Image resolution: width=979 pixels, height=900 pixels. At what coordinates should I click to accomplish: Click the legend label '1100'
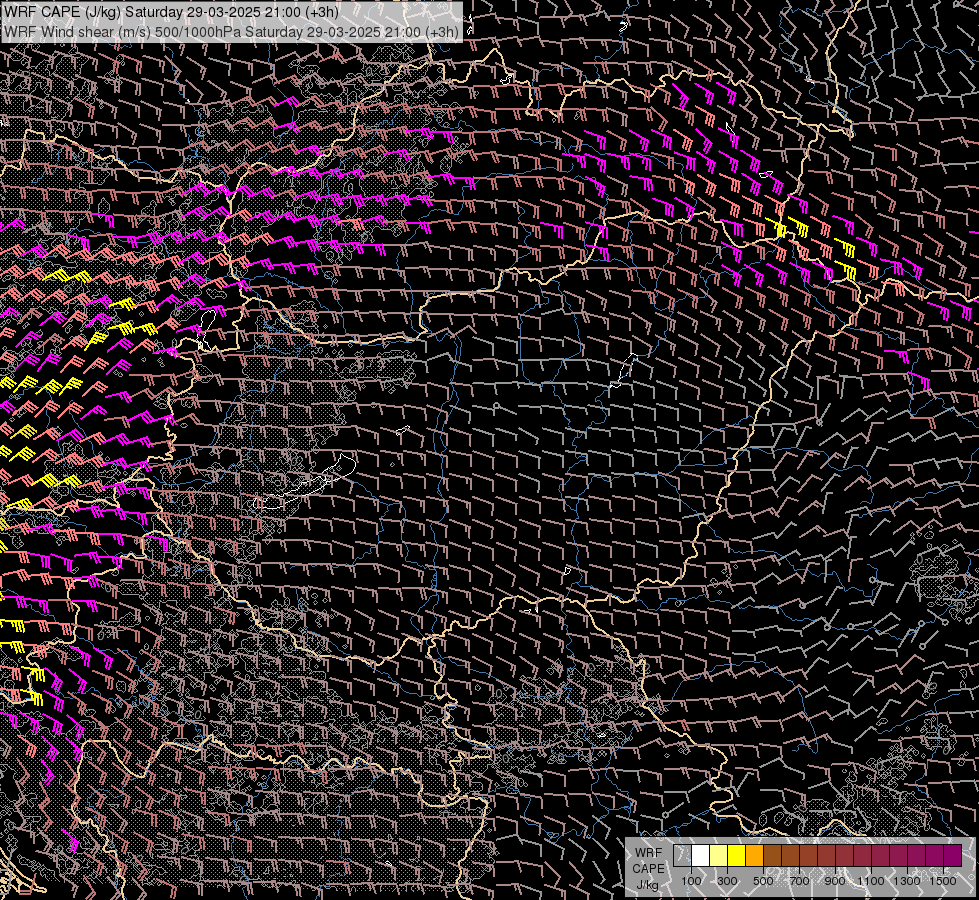870,881
